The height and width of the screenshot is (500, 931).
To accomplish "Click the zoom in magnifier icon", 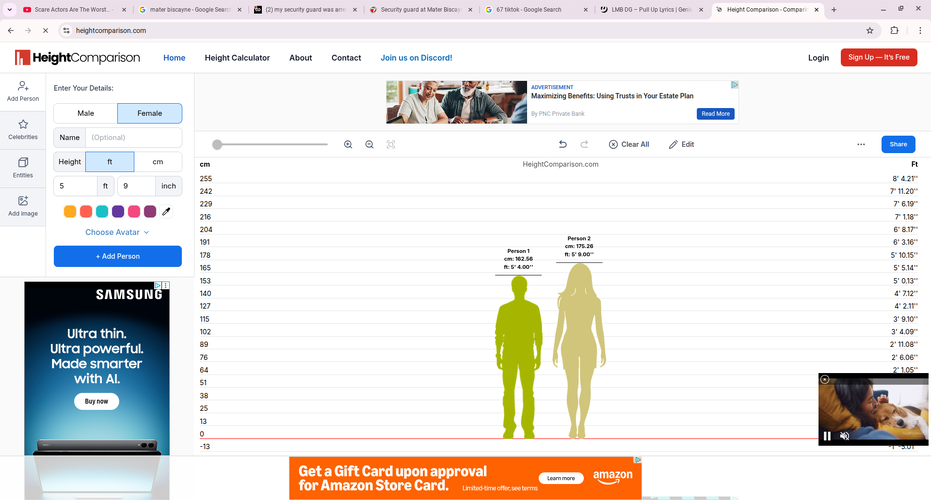I will 348,144.
